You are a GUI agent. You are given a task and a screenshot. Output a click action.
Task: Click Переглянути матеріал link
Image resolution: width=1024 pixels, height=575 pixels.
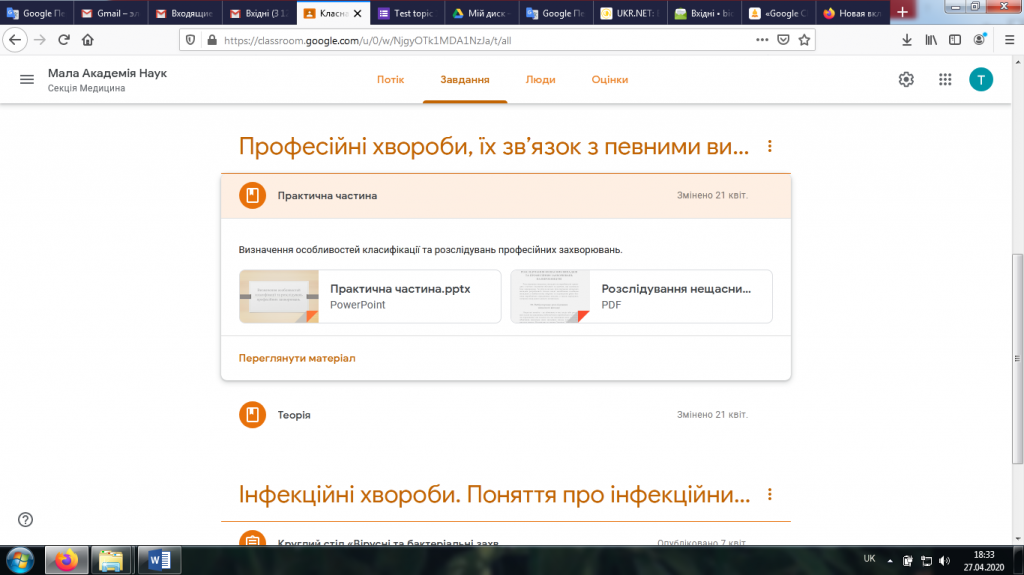[x=297, y=358]
